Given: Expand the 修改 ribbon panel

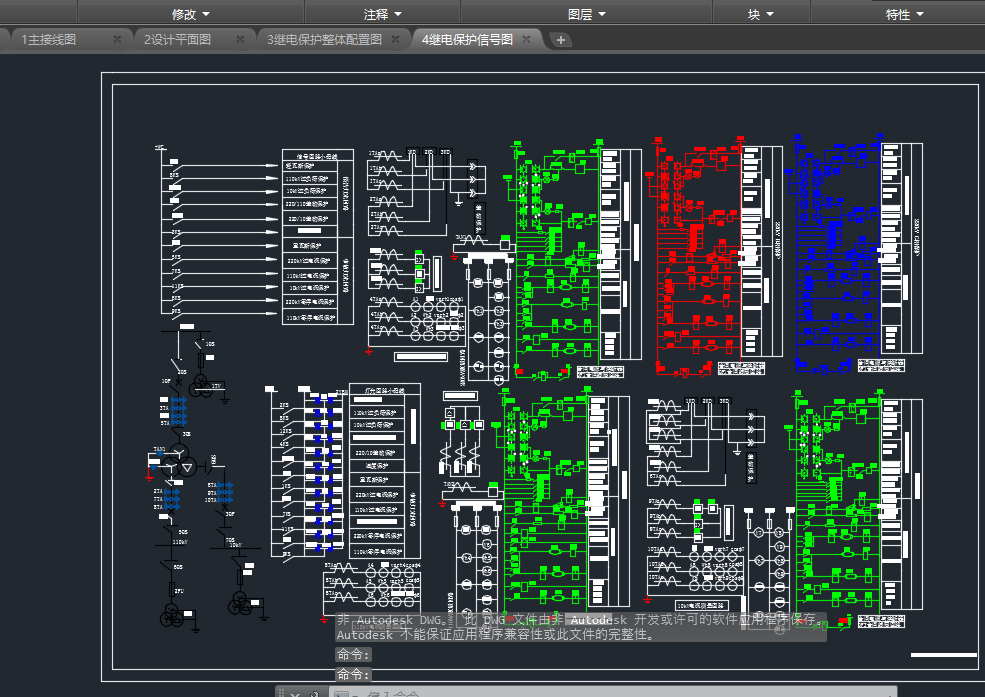Looking at the screenshot, I should [191, 14].
